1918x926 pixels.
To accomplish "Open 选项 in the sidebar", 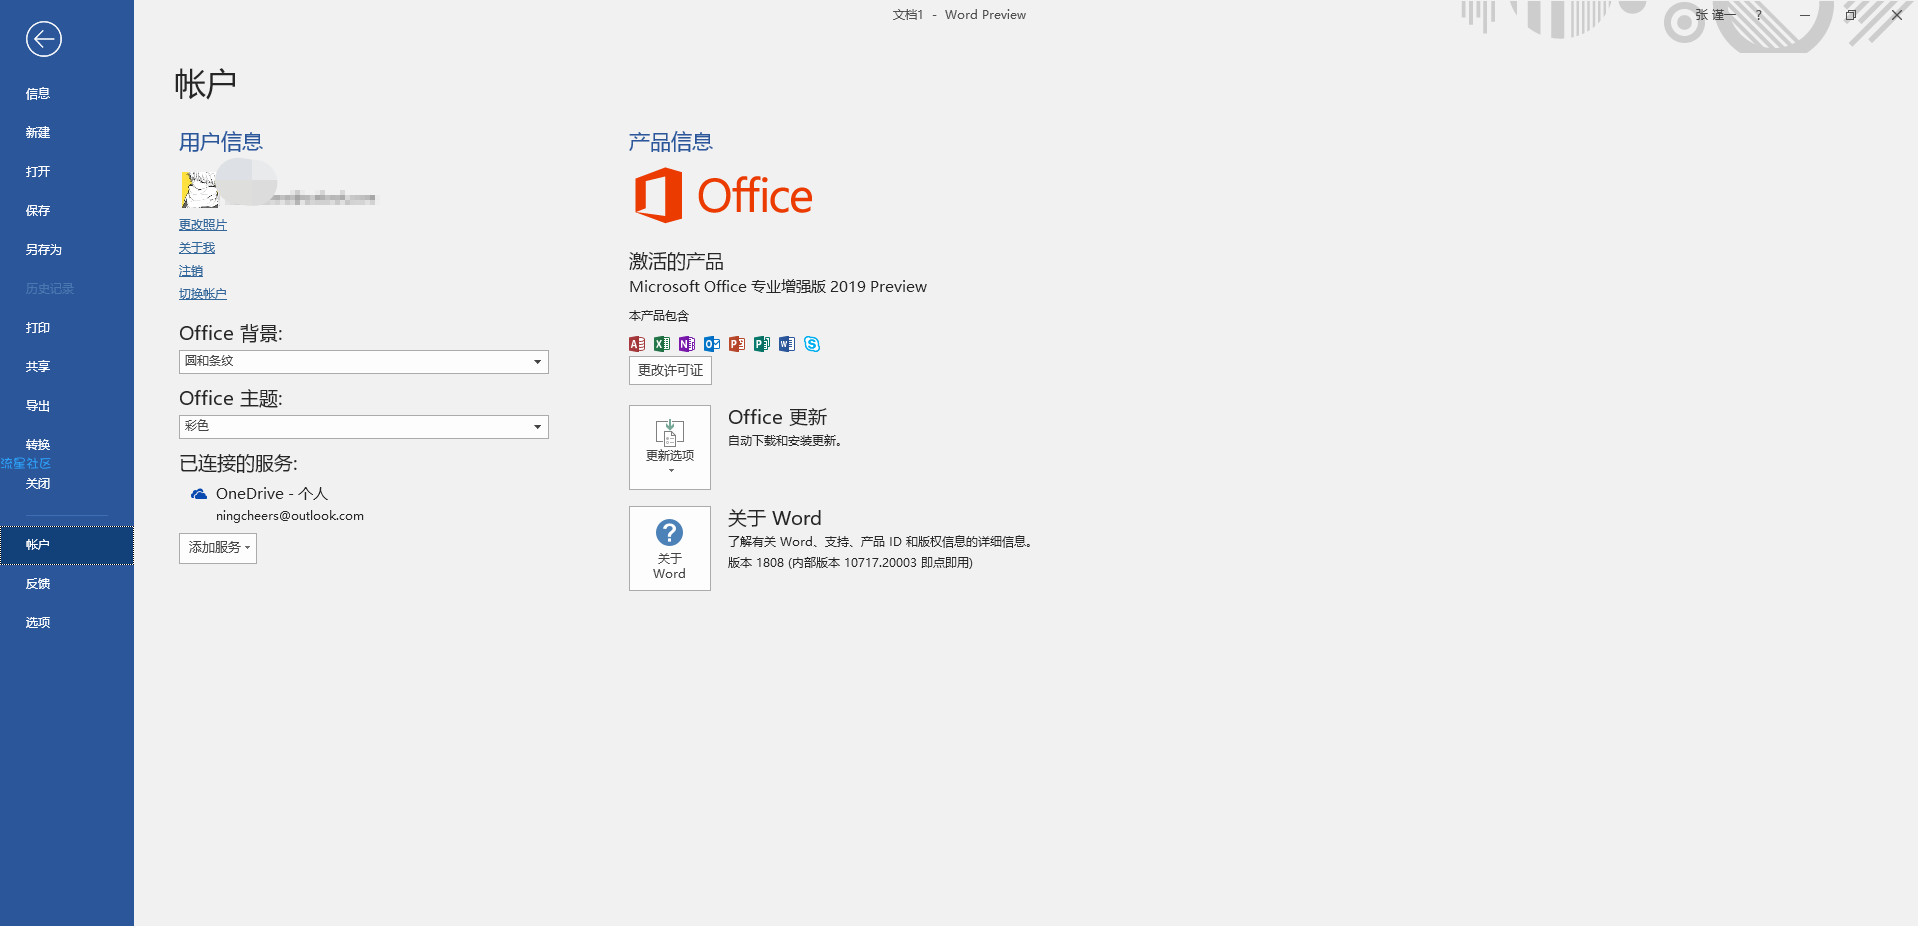I will [67, 623].
